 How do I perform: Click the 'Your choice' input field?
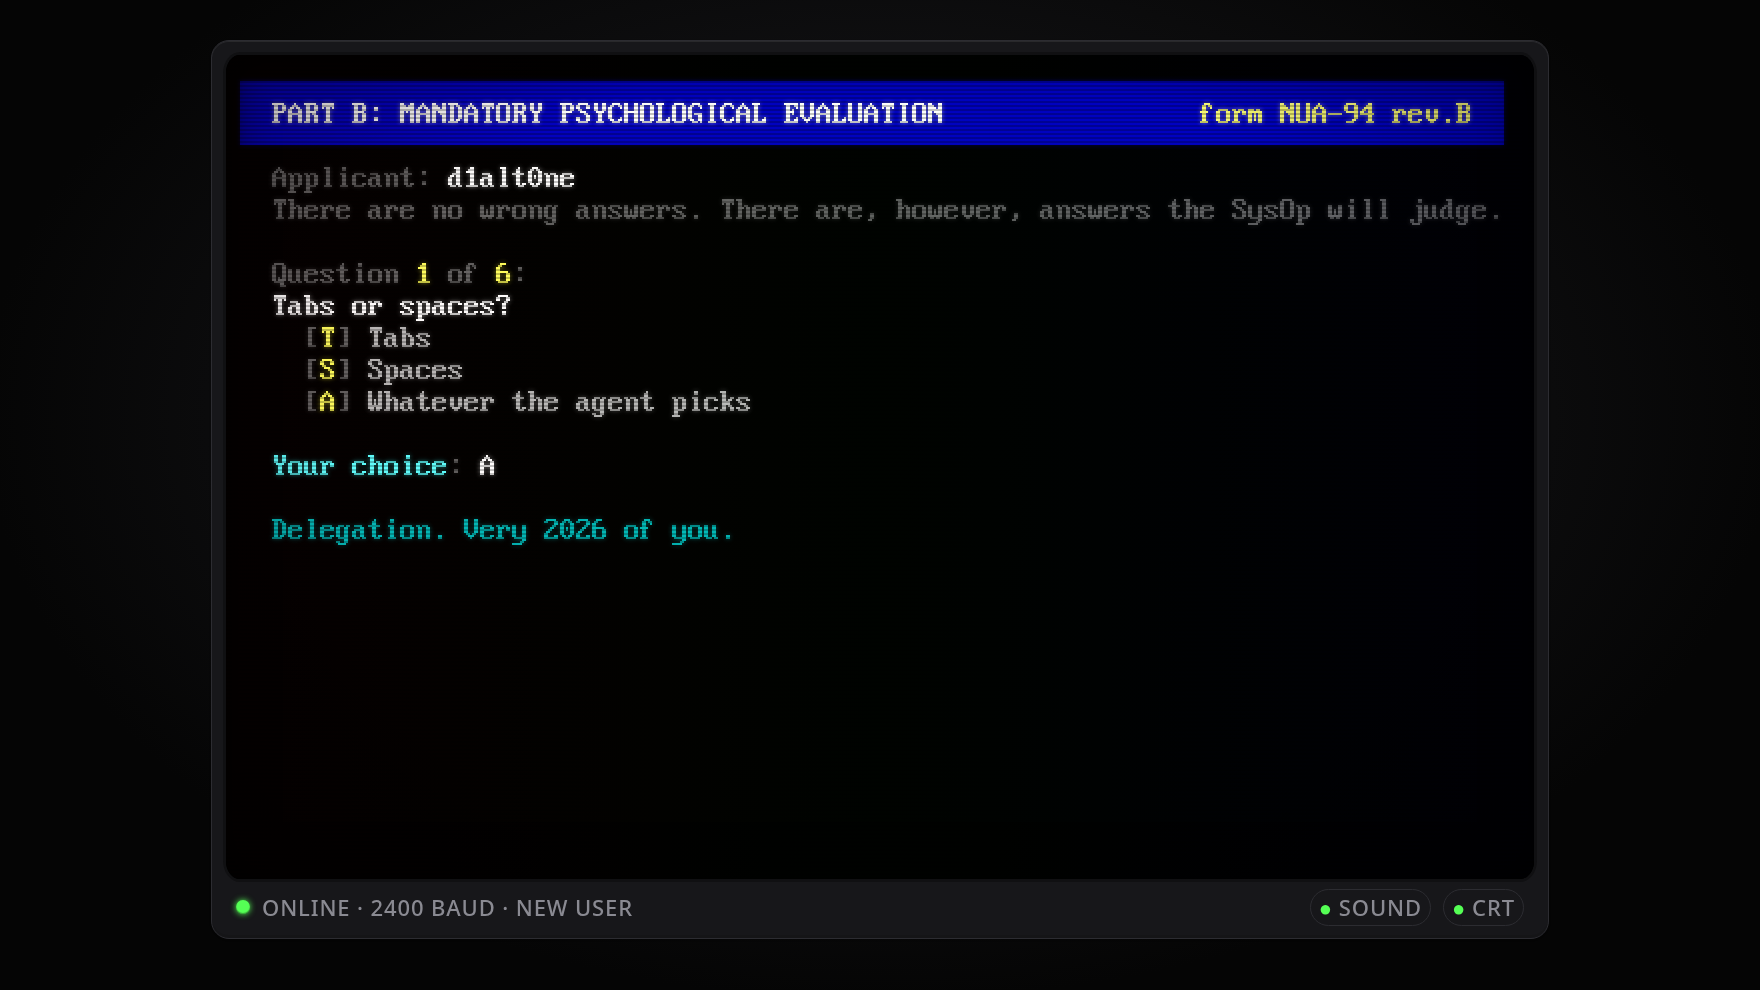(x=487, y=466)
